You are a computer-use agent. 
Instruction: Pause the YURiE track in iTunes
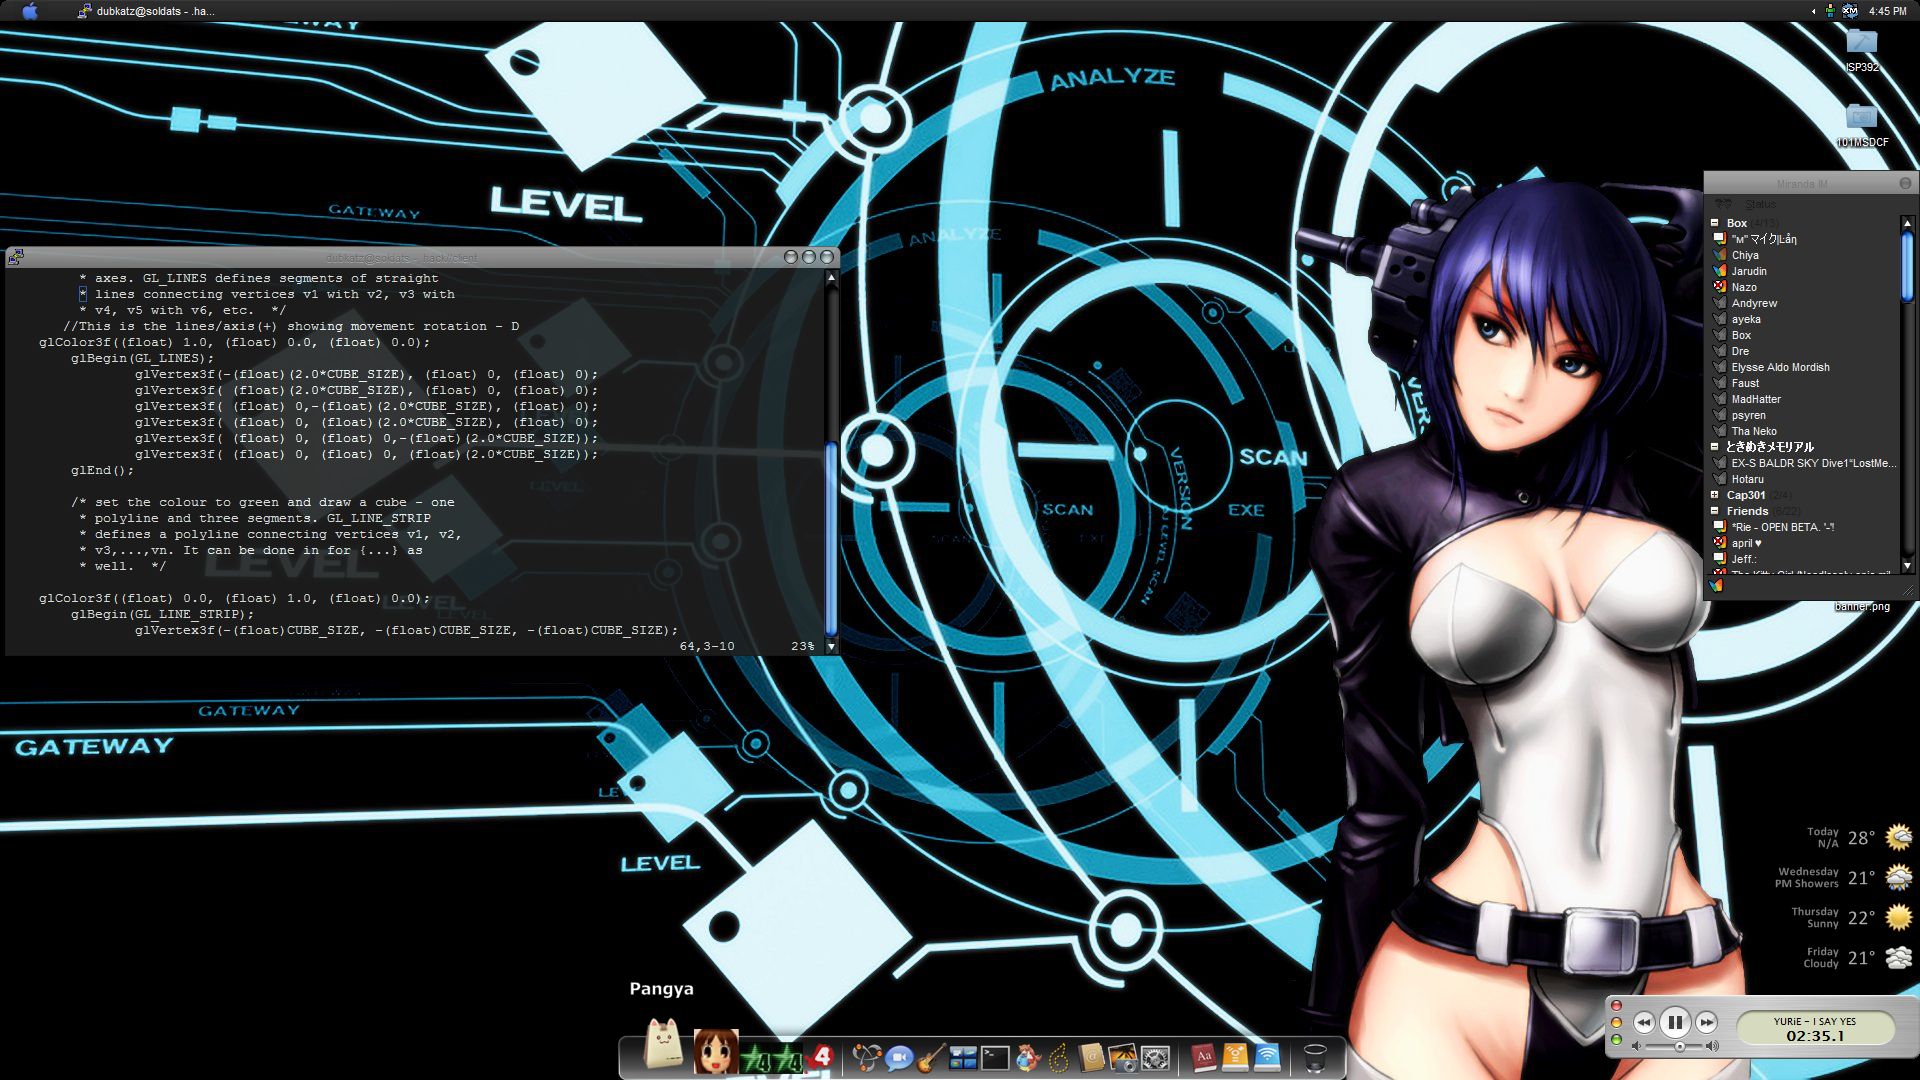pos(1674,1022)
